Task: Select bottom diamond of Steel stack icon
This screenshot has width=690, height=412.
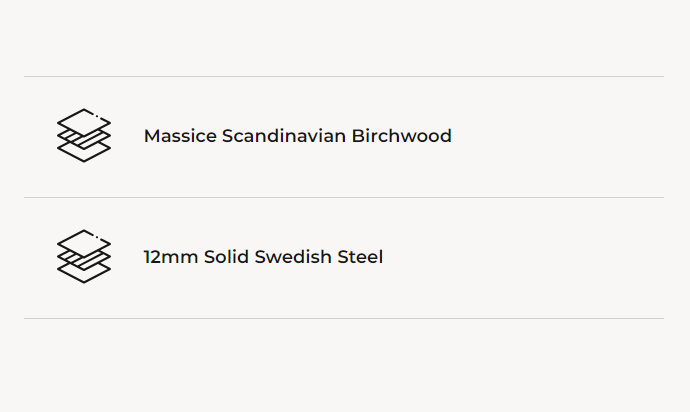Action: coord(84,273)
